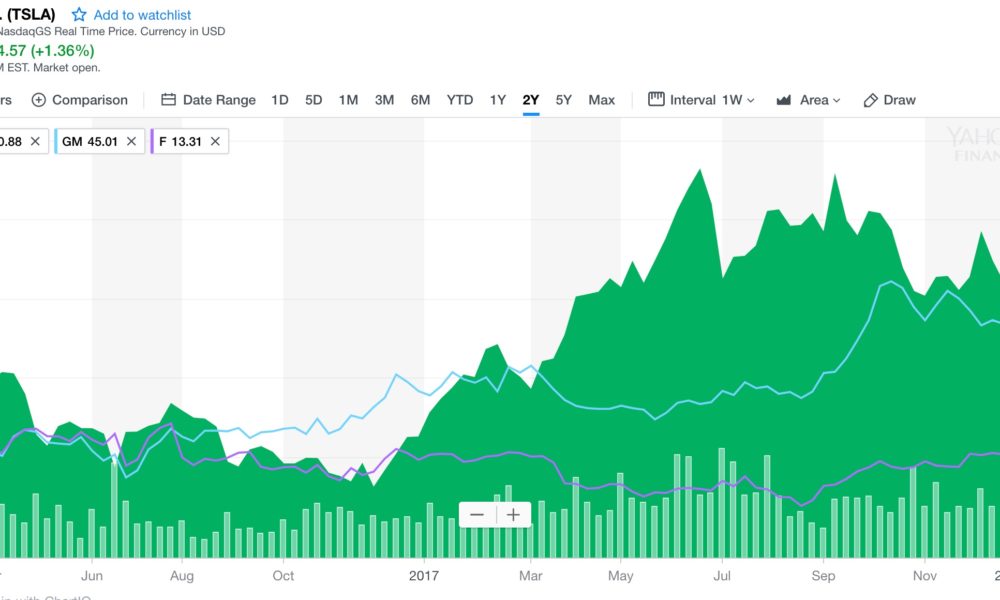Image resolution: width=1000 pixels, height=600 pixels.
Task: Select the 3M range
Action: [x=385, y=100]
